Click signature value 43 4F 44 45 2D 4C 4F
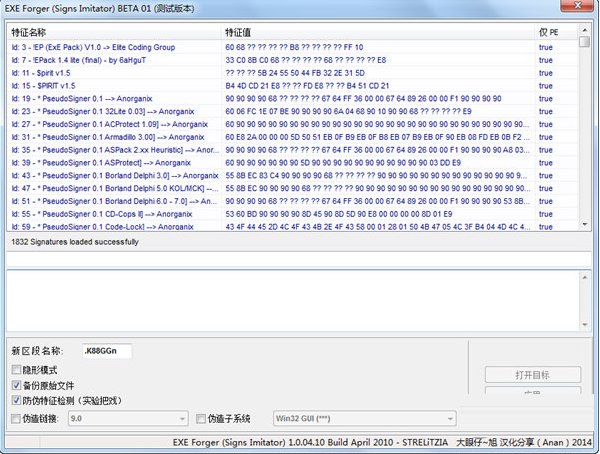 378,227
